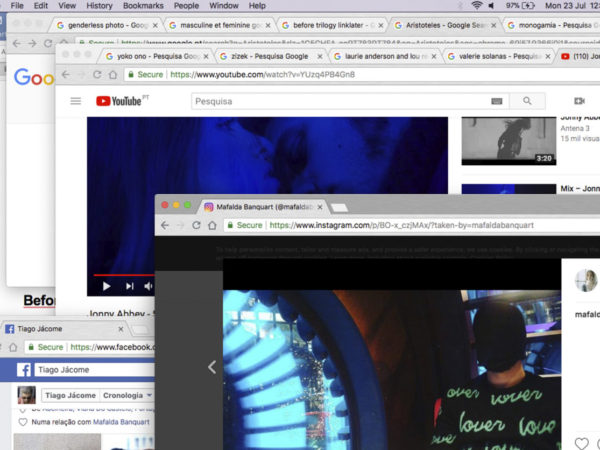Click the YouTube logo
This screenshot has height=450, width=600.
coord(120,101)
